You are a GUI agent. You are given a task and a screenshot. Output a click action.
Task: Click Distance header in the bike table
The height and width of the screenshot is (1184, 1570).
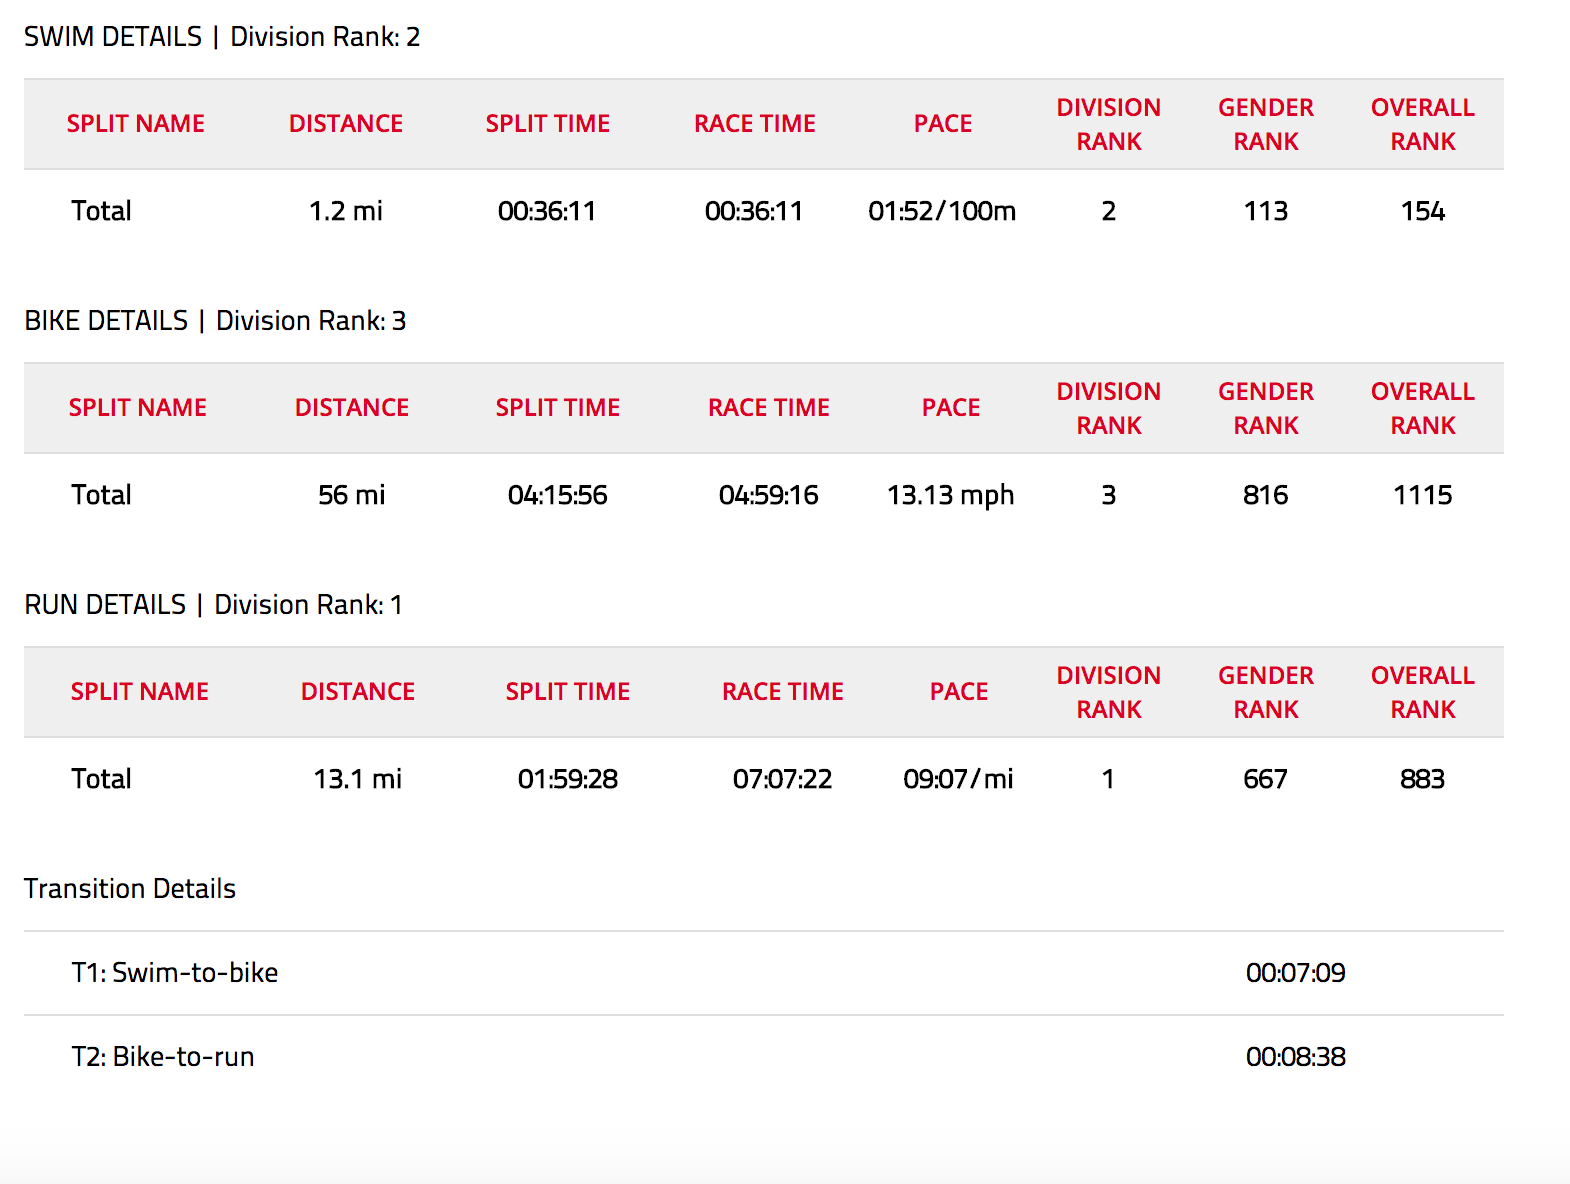351,408
